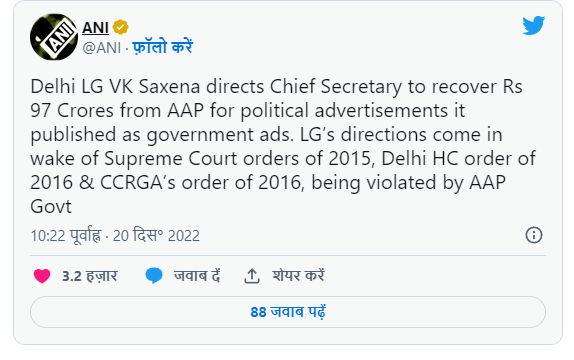Image resolution: width=574 pixels, height=360 pixels.
Task: Click the blue reply bubble icon
Action: point(154,276)
